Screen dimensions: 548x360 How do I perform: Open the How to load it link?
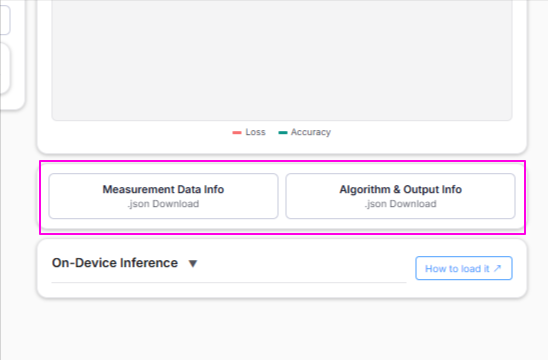click(464, 268)
